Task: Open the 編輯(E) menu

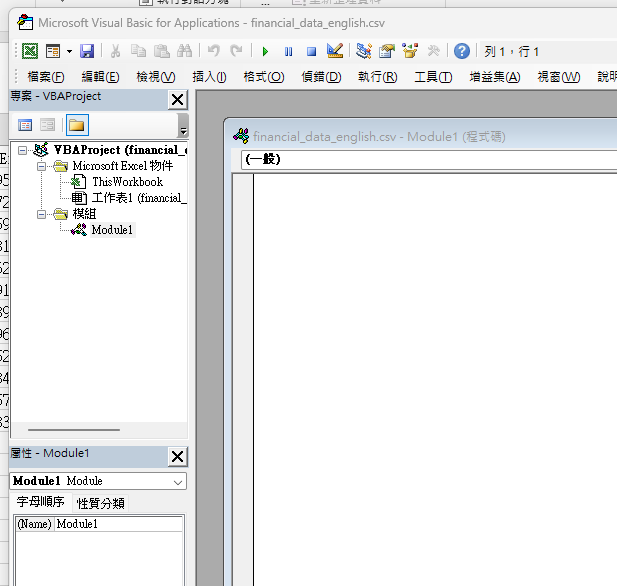Action: click(x=100, y=77)
